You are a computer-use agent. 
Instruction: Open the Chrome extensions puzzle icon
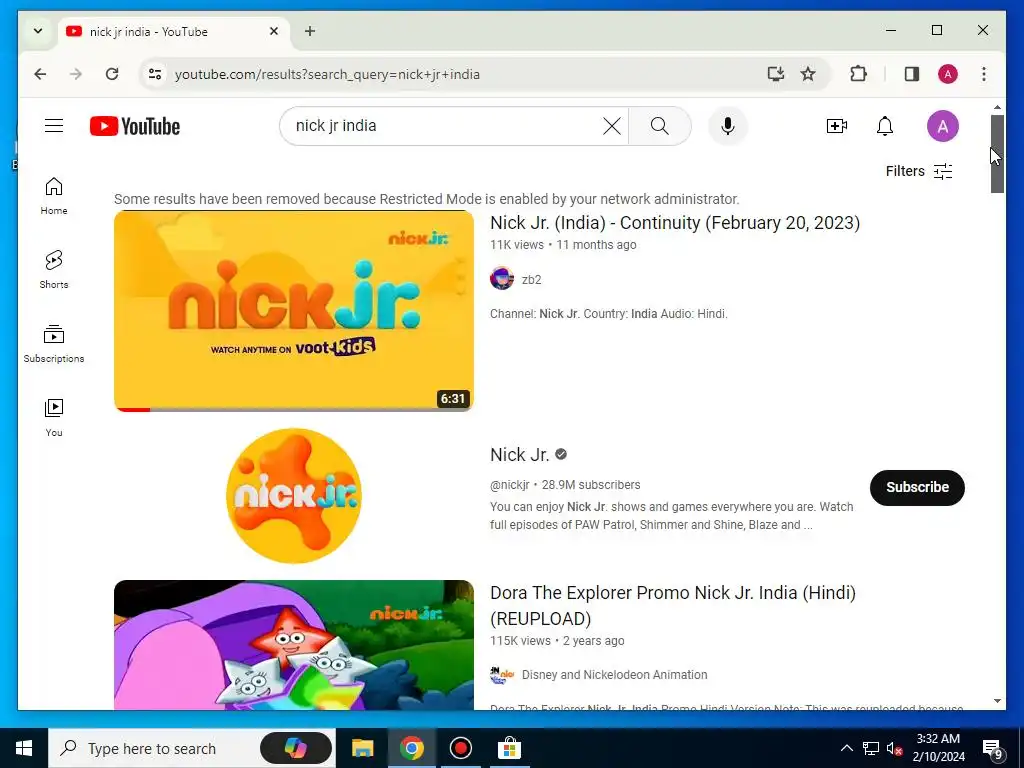pyautogui.click(x=858, y=74)
